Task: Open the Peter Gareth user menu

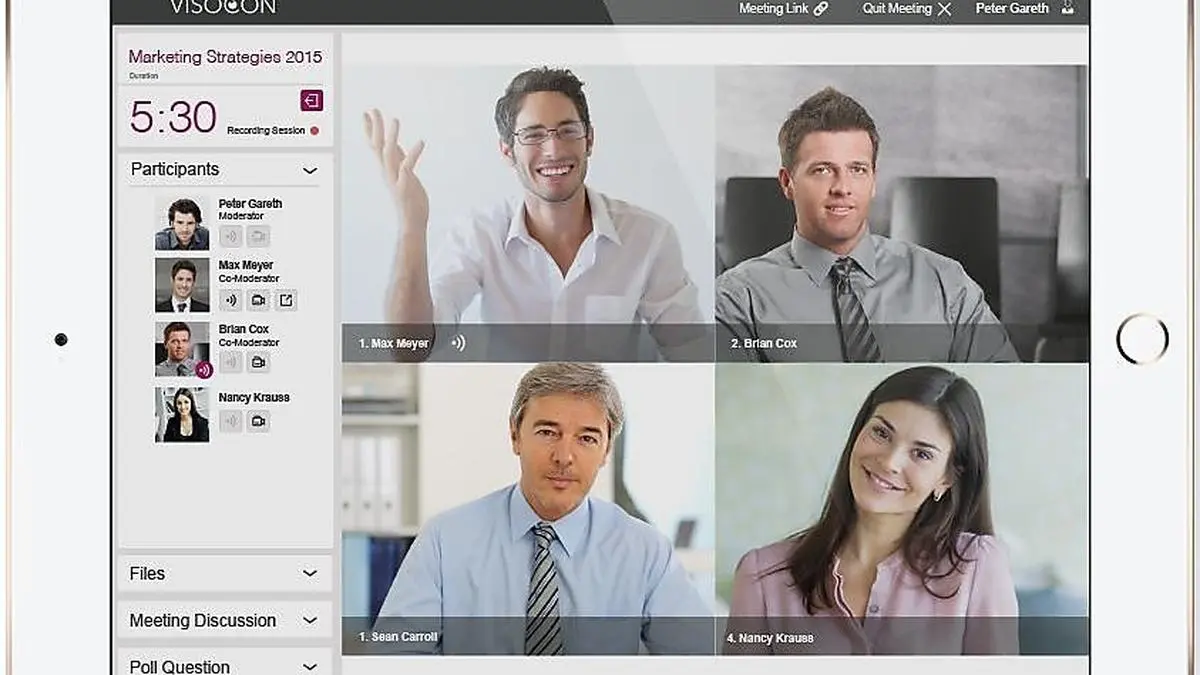Action: (1012, 9)
